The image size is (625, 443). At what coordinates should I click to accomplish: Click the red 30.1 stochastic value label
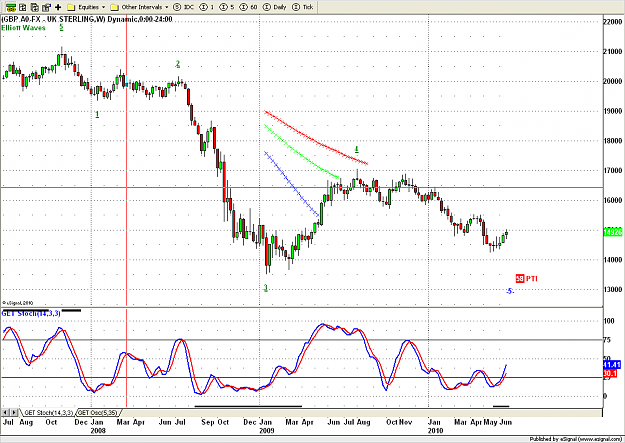point(610,374)
